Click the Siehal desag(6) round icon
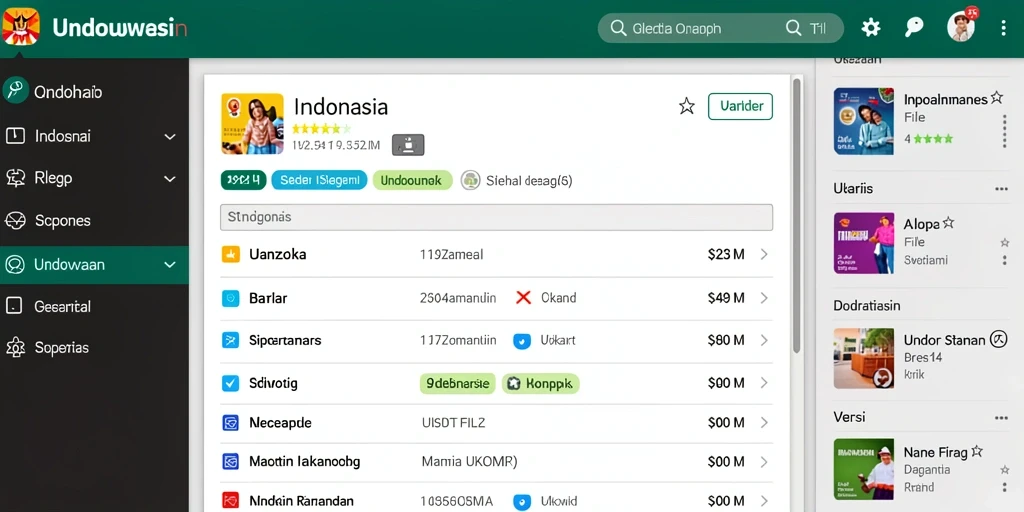Viewport: 1024px width, 512px height. [x=470, y=180]
